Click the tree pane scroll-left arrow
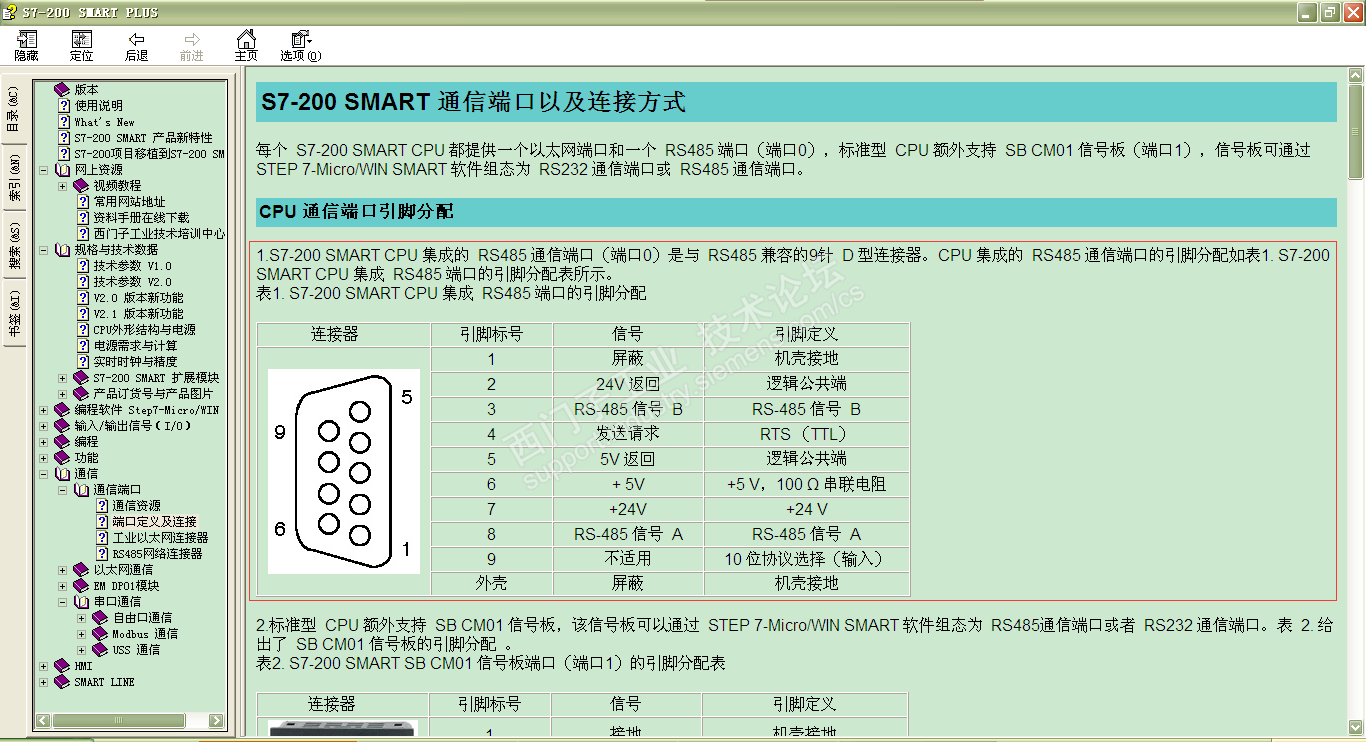The height and width of the screenshot is (742, 1366). 43,720
